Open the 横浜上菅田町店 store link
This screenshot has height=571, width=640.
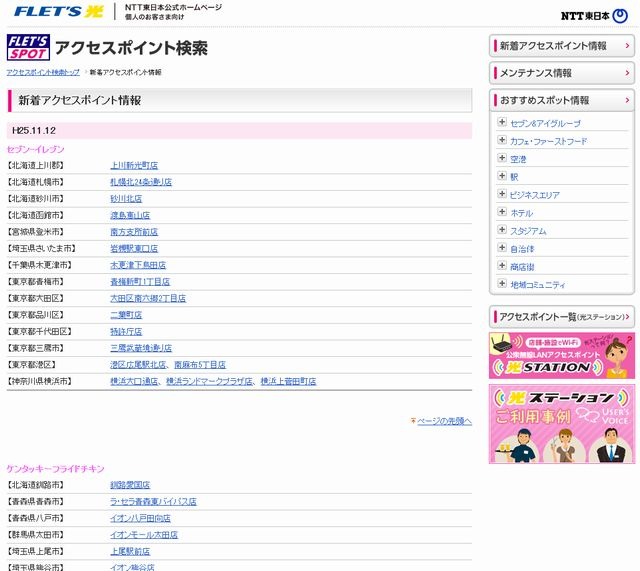click(x=288, y=382)
